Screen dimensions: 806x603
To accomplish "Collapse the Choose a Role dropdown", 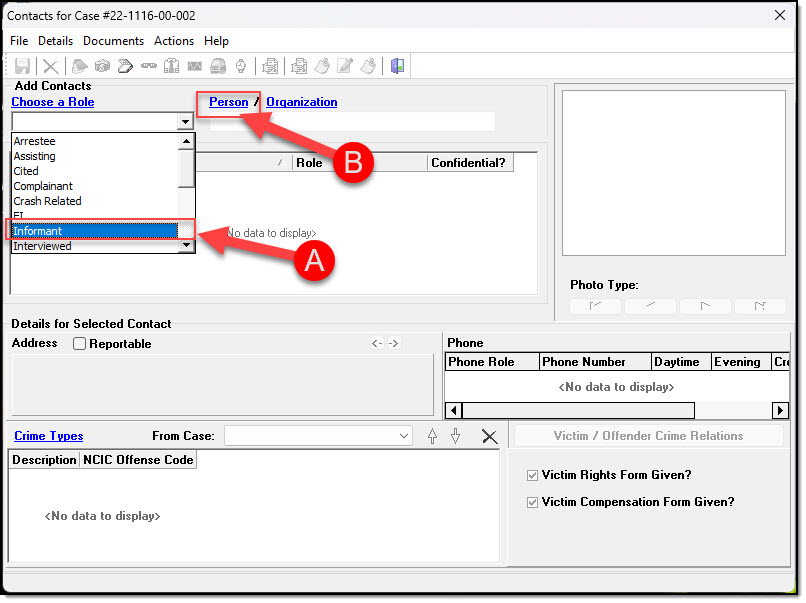I will (185, 122).
